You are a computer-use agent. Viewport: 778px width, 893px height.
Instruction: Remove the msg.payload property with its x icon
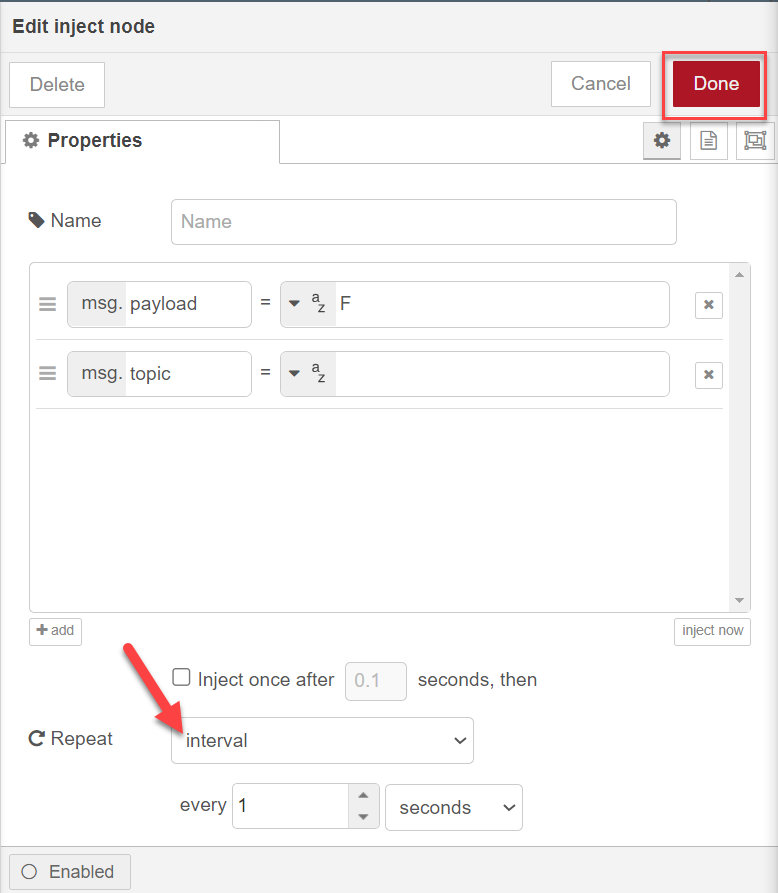click(708, 305)
